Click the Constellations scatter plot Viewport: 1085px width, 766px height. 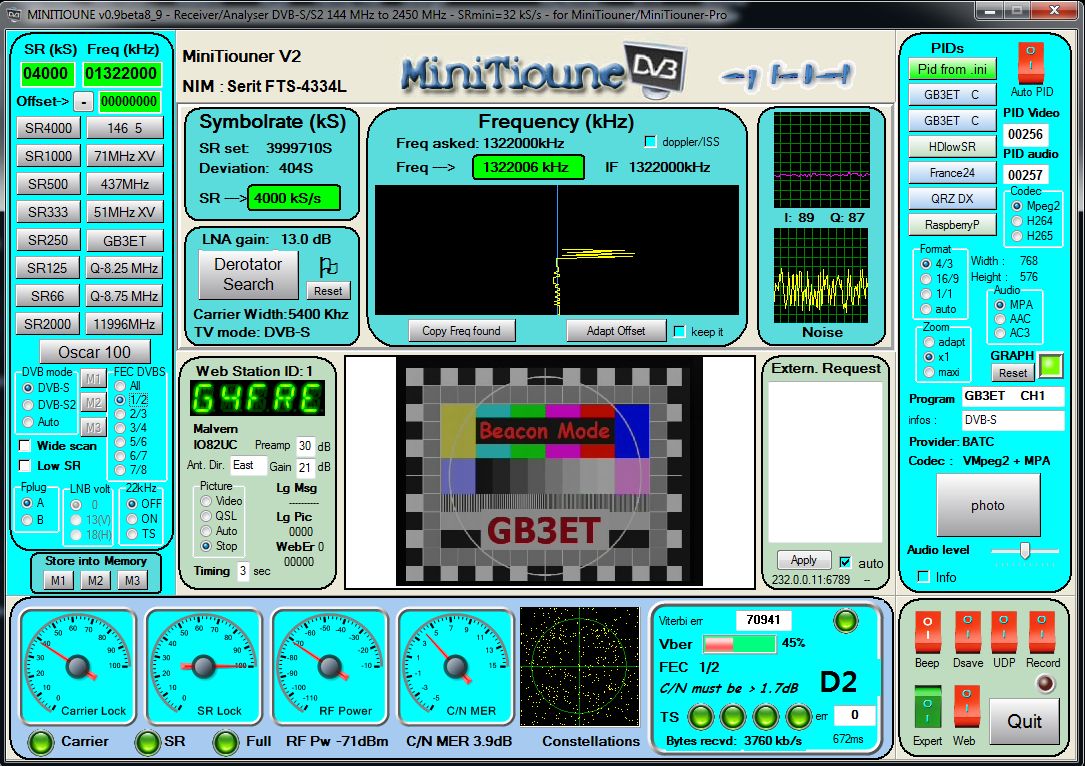coord(580,666)
